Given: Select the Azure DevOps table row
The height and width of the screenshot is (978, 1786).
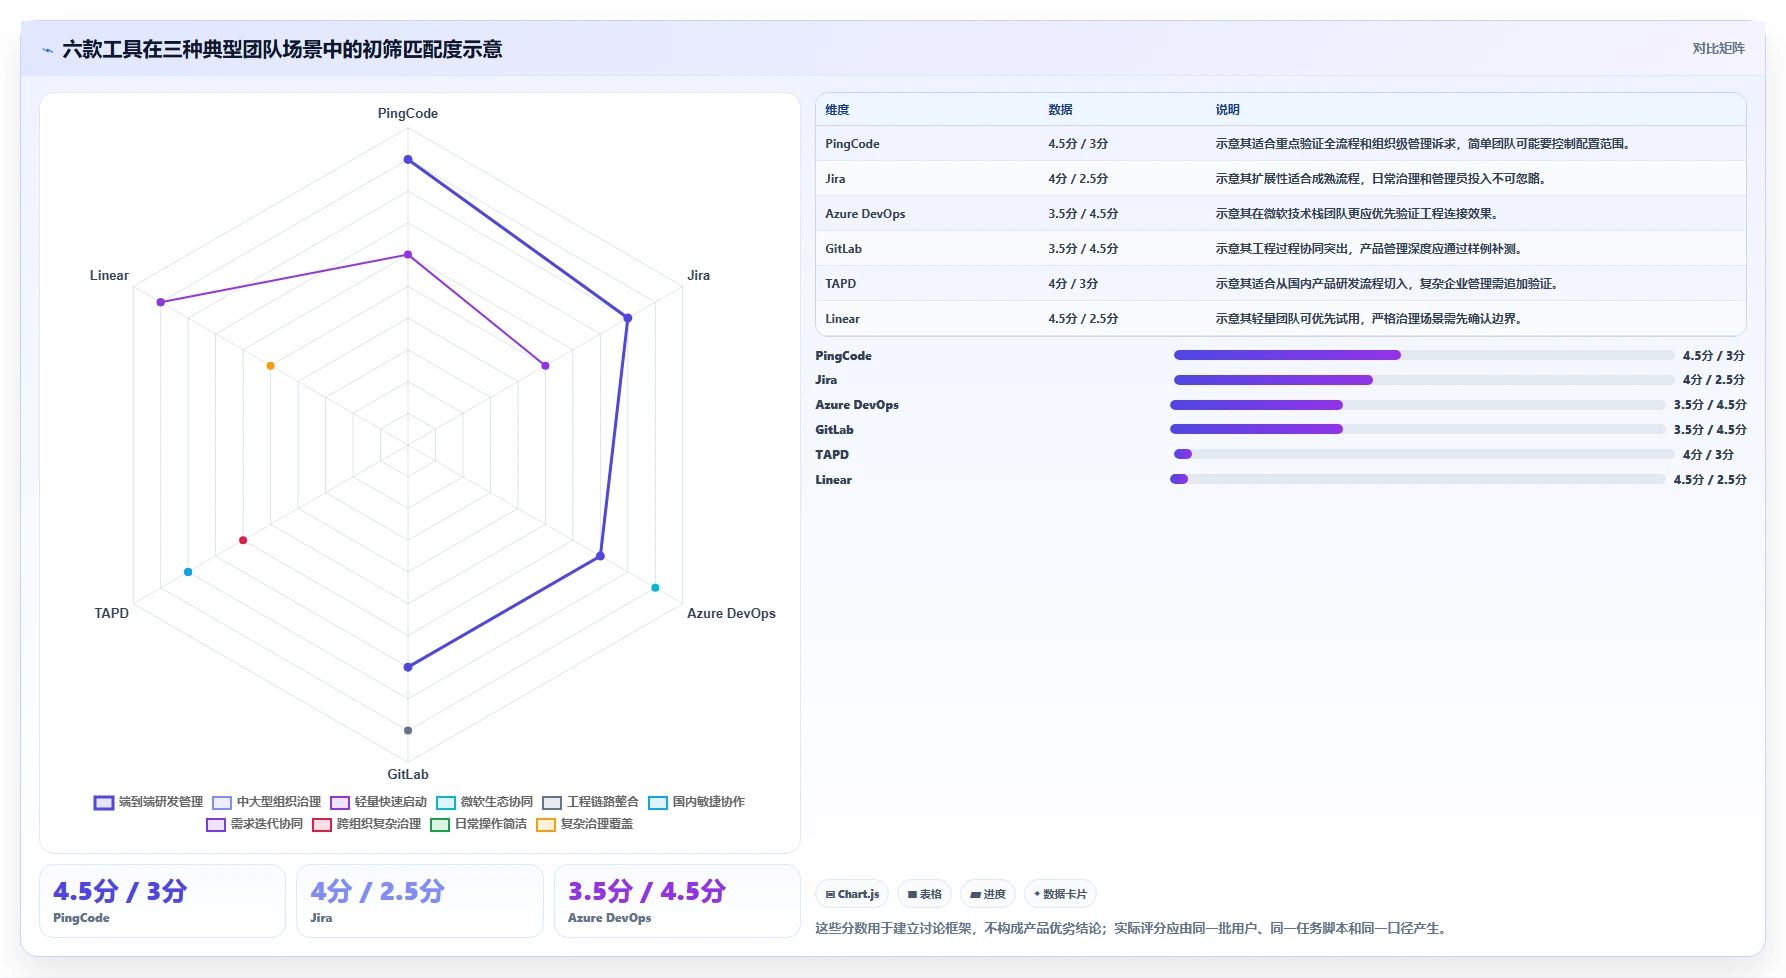Looking at the screenshot, I should tap(1281, 213).
